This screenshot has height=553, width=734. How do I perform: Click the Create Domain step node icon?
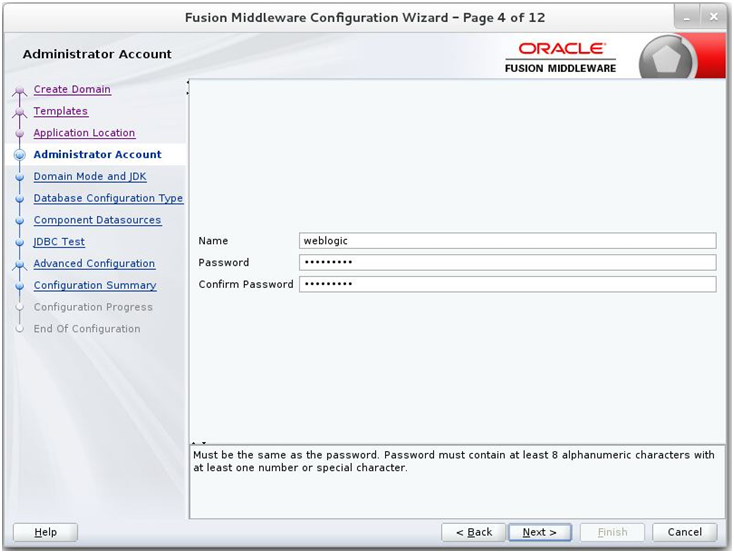[19, 90]
